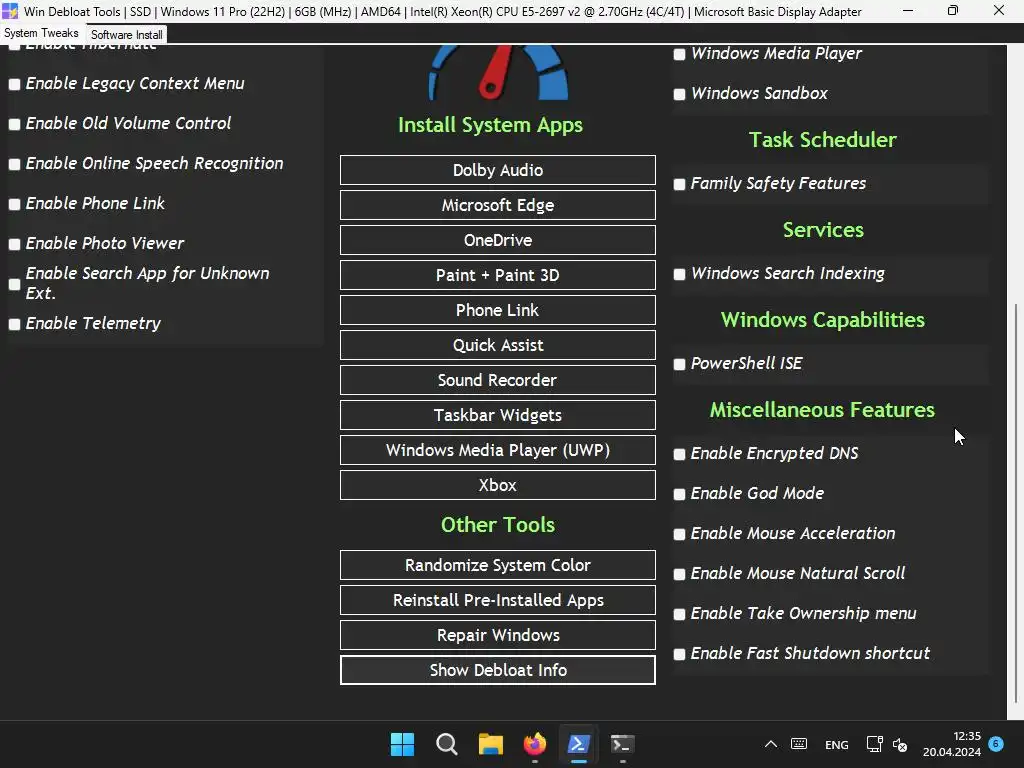Click Show Debloat Info button
Image resolution: width=1024 pixels, height=768 pixels.
(498, 670)
